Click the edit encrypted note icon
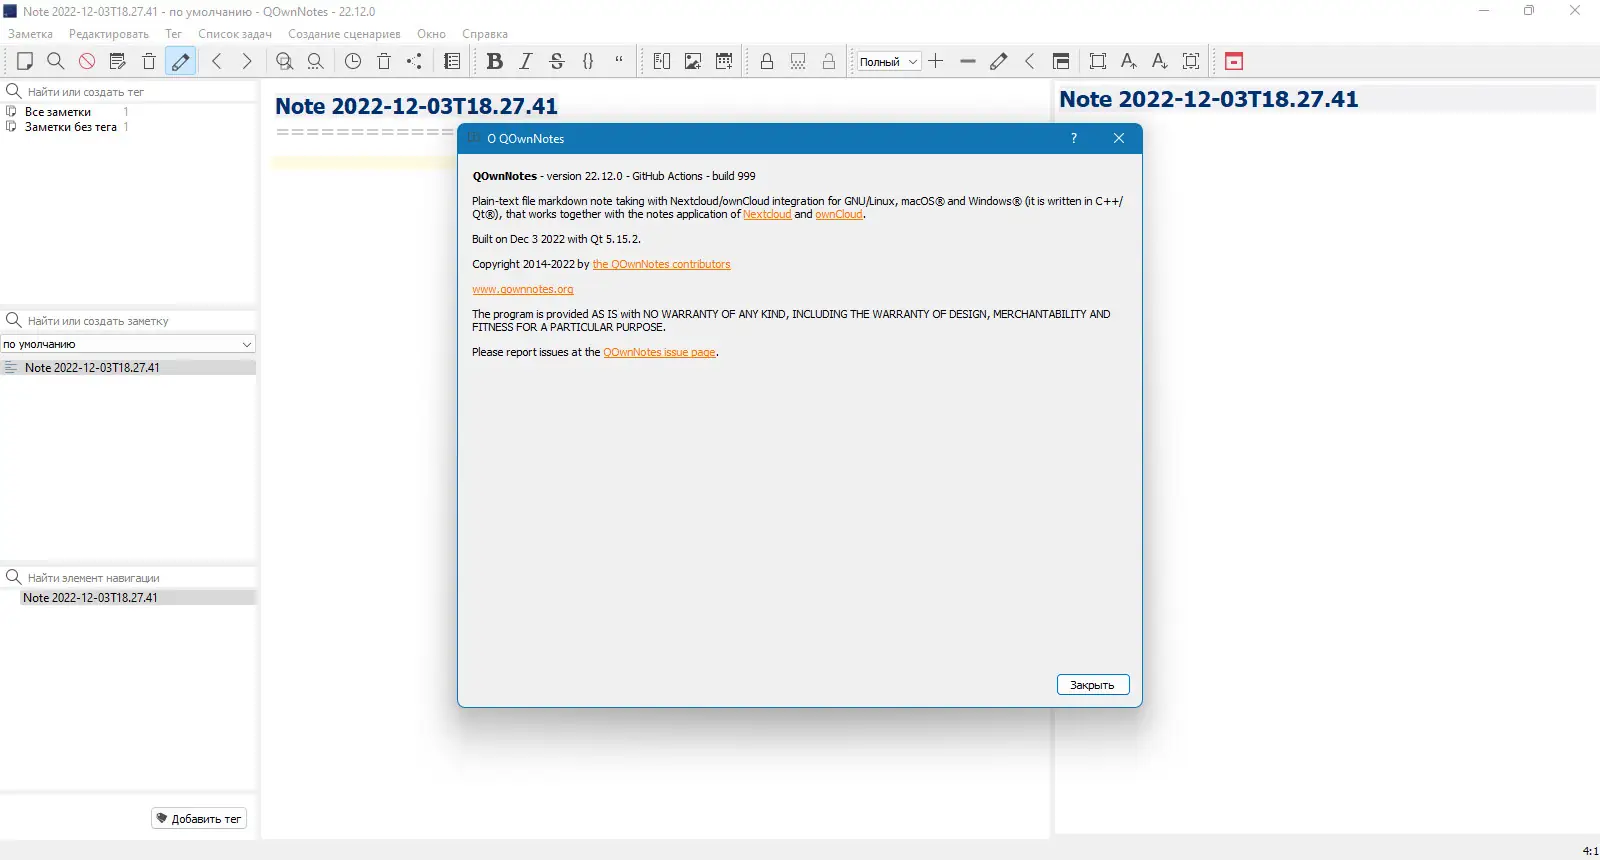Screen dimensions: 1600x860 (x=798, y=61)
